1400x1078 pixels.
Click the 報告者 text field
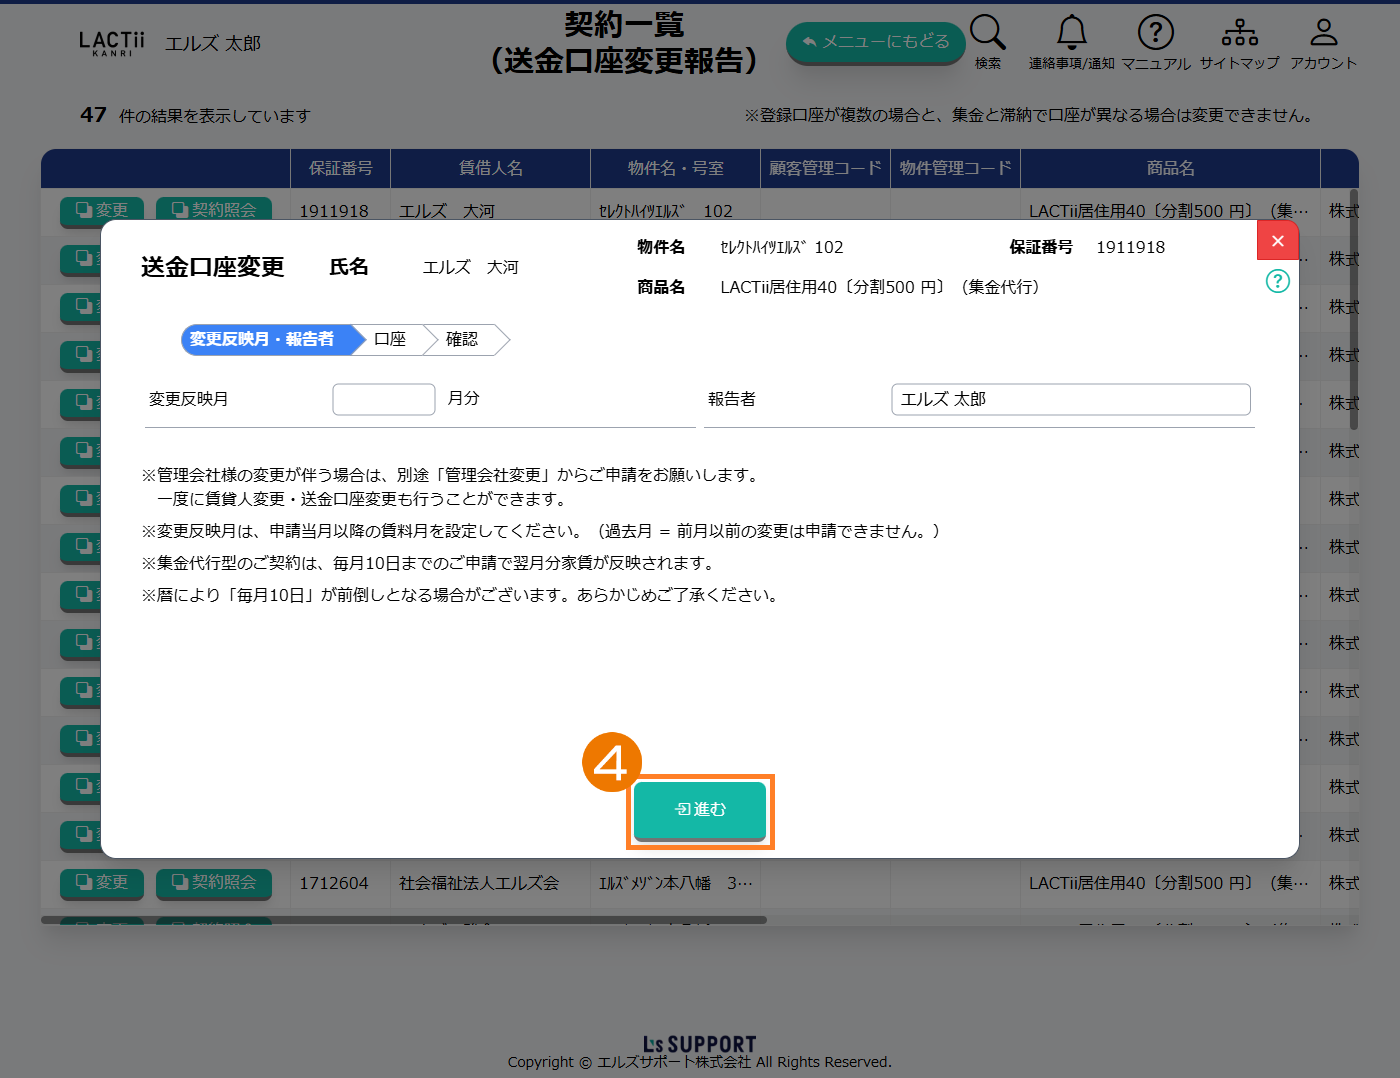coord(1070,399)
